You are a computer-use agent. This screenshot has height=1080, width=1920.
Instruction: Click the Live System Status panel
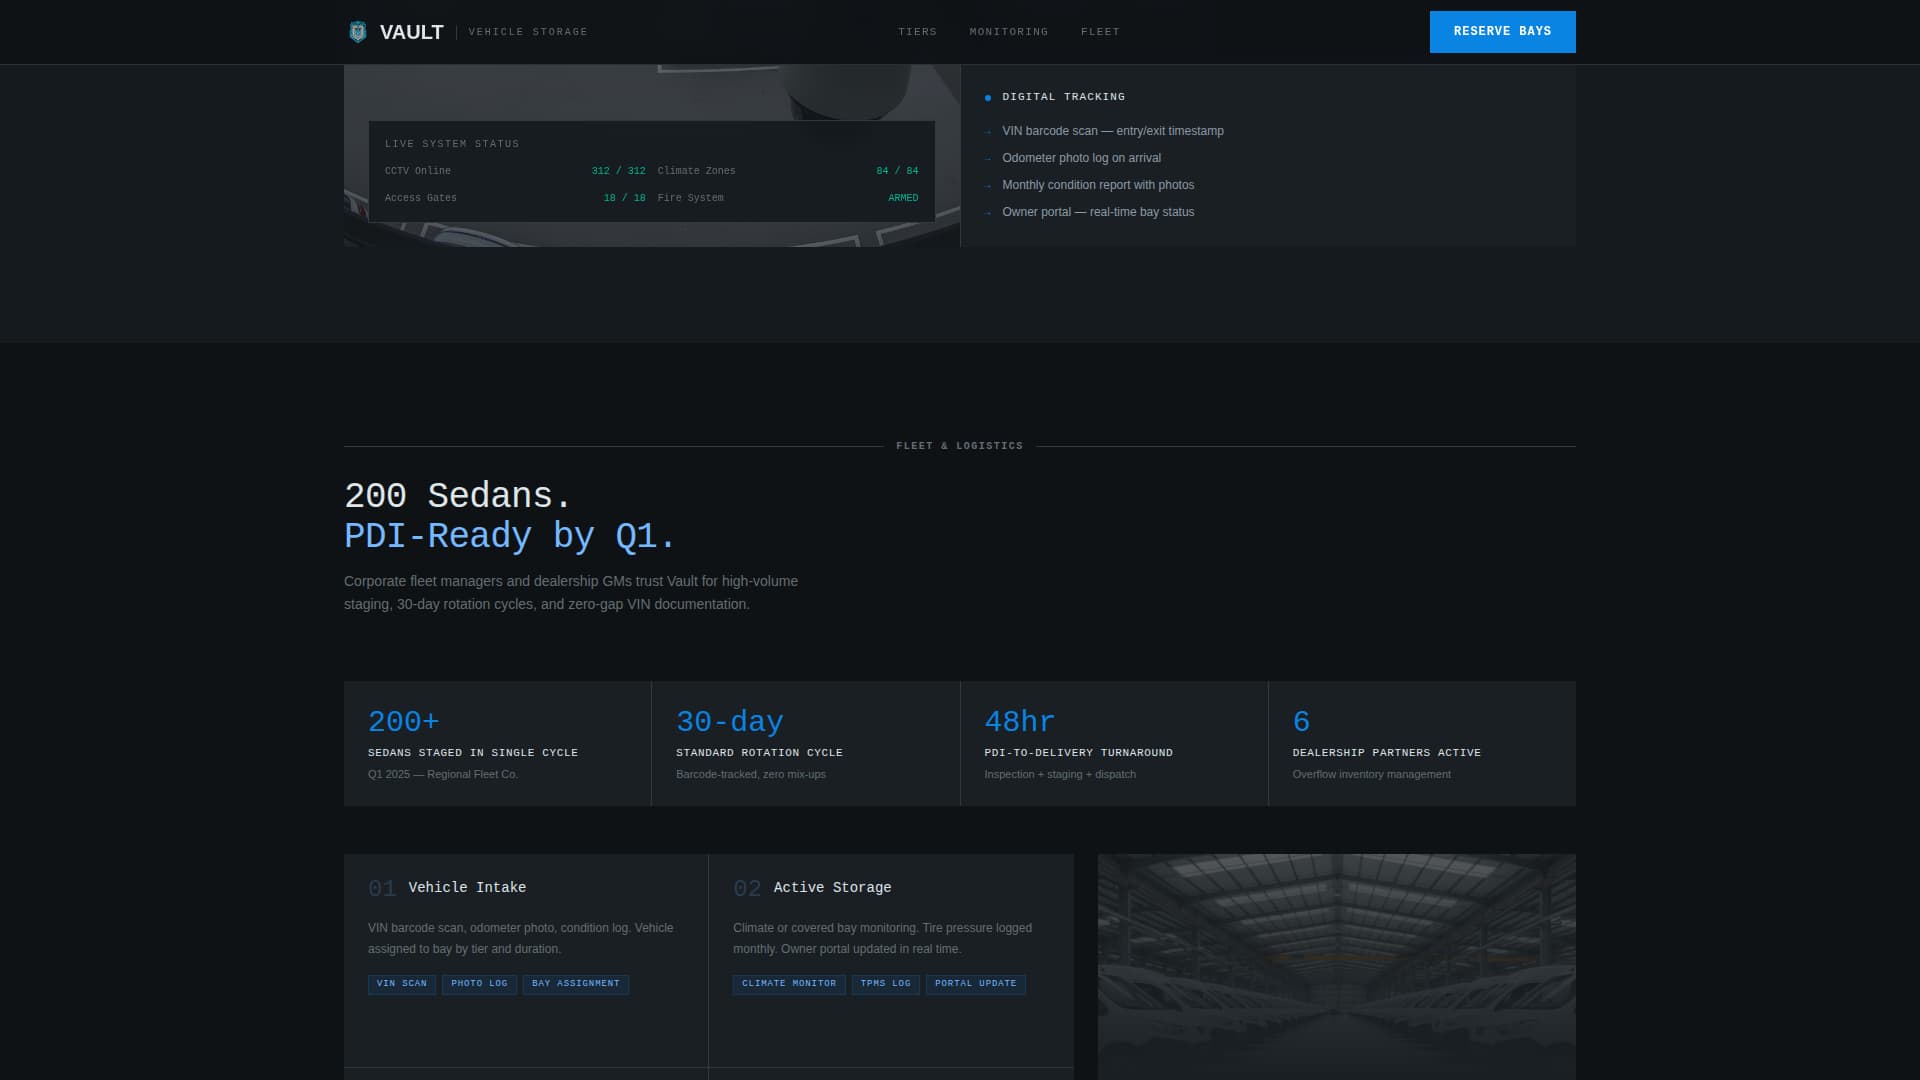click(651, 171)
